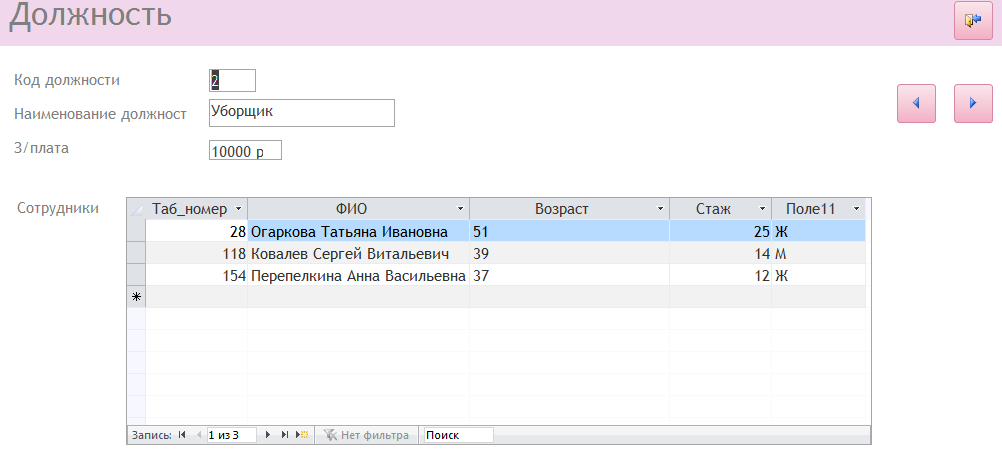Click the Поиск search box
The height and width of the screenshot is (455, 1002).
click(458, 435)
